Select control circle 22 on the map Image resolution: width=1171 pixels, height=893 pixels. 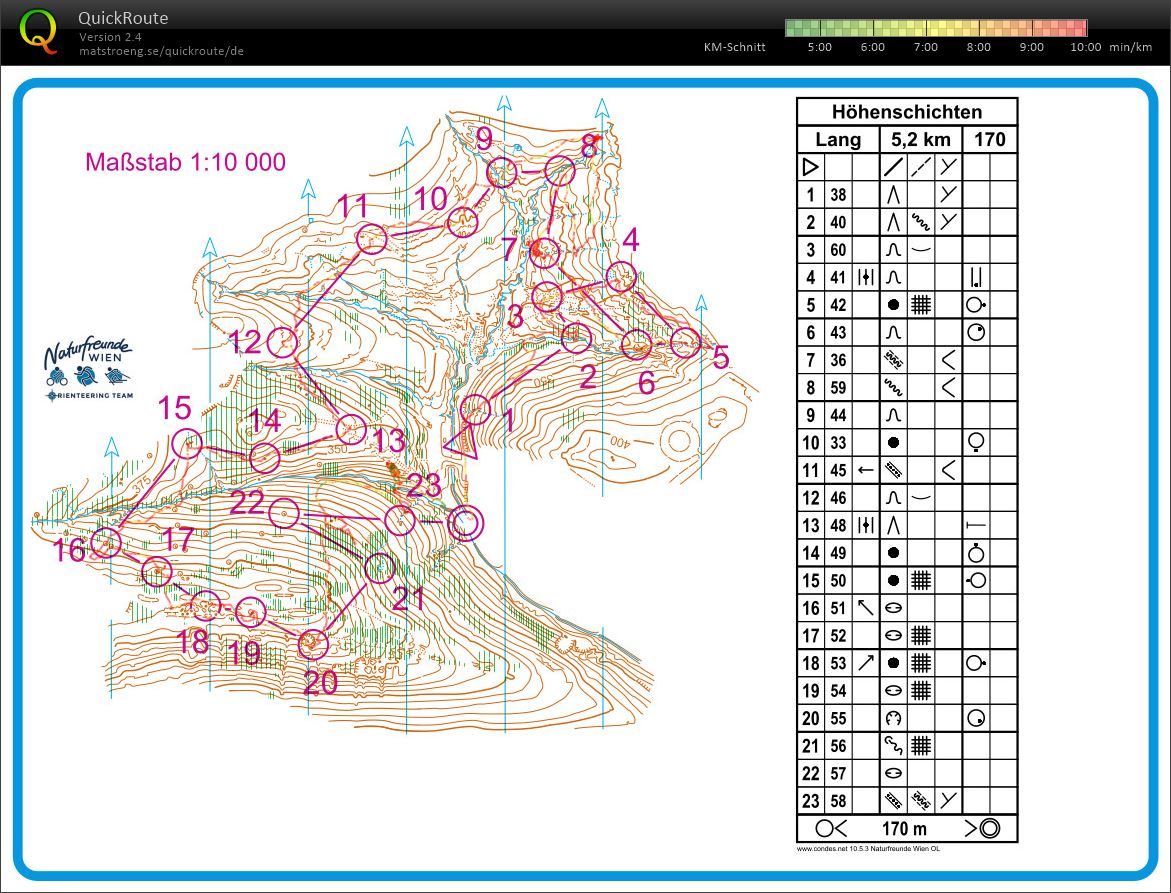click(284, 514)
